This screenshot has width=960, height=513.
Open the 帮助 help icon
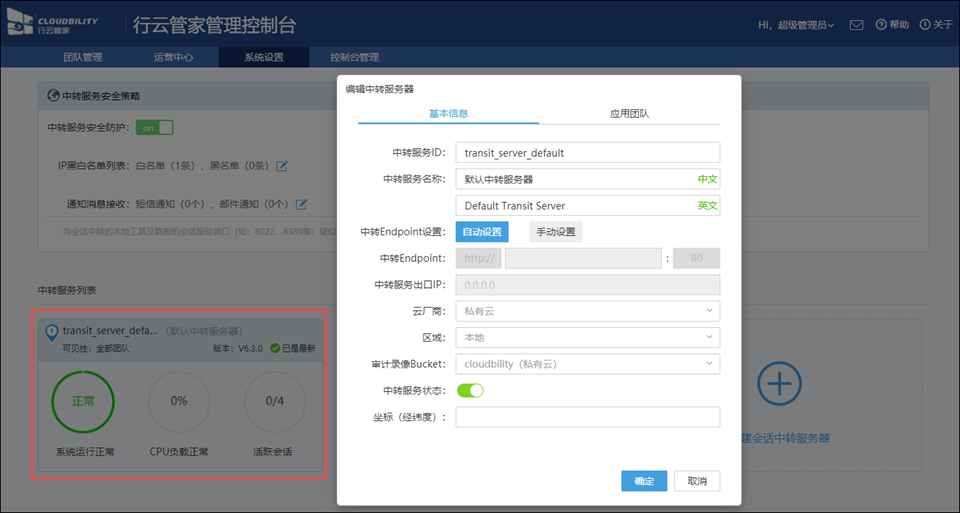coord(881,25)
